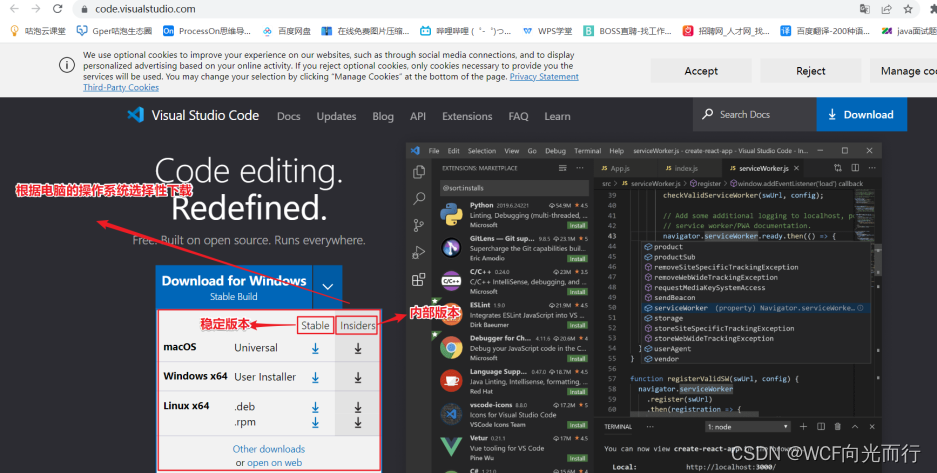Switch to the App.js editor tab
The height and width of the screenshot is (473, 937).
[616, 168]
